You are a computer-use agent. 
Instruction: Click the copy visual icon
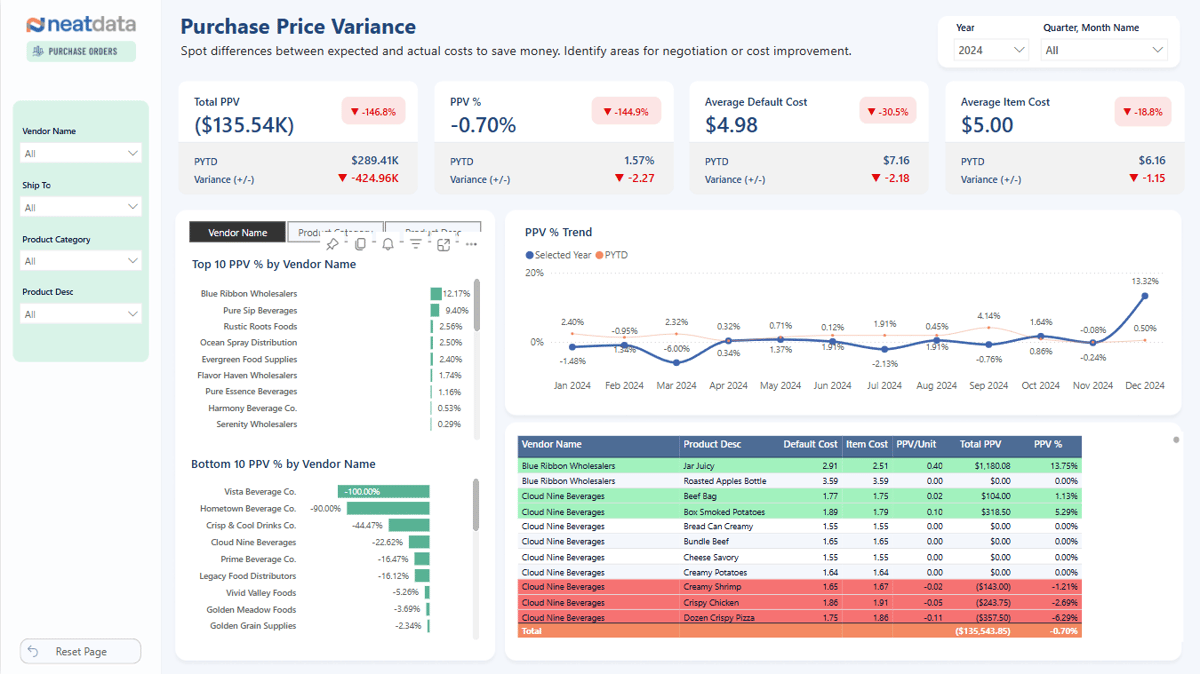click(360, 244)
